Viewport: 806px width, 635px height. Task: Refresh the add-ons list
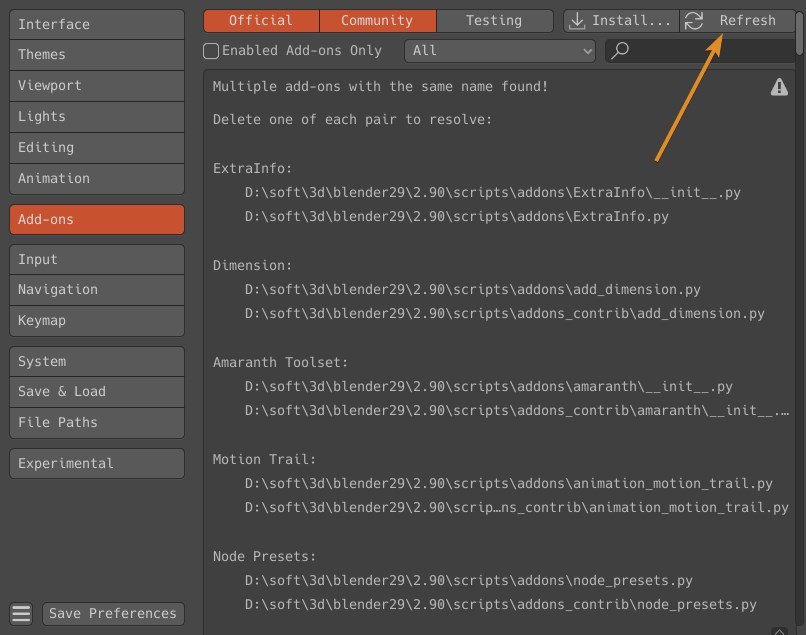736,20
